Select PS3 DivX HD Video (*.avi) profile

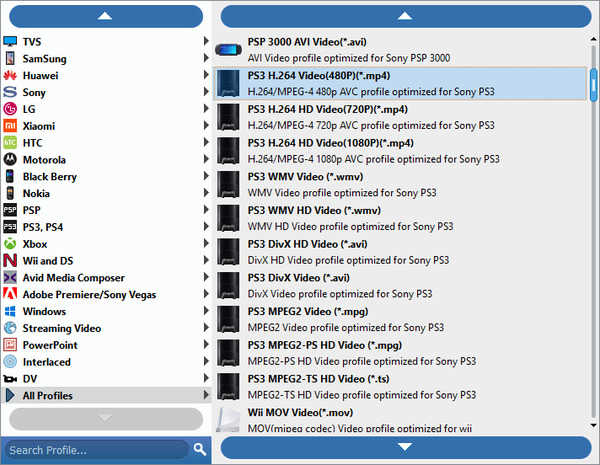(x=400, y=252)
